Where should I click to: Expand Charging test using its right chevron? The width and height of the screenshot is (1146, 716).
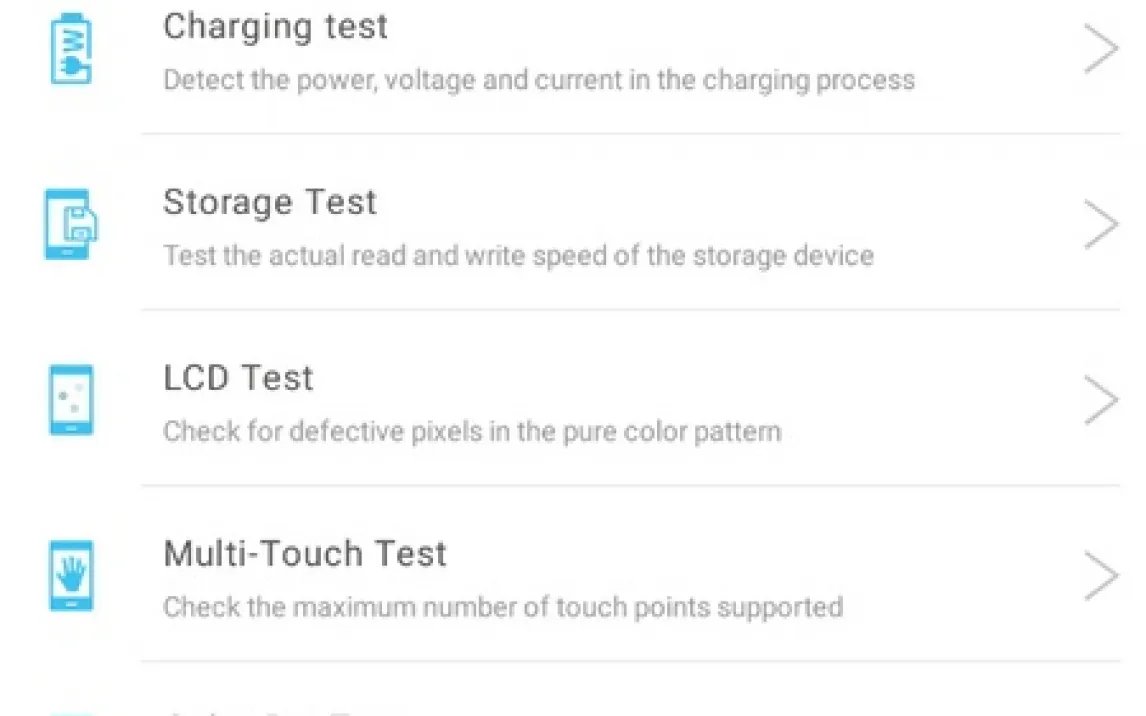tap(1100, 50)
